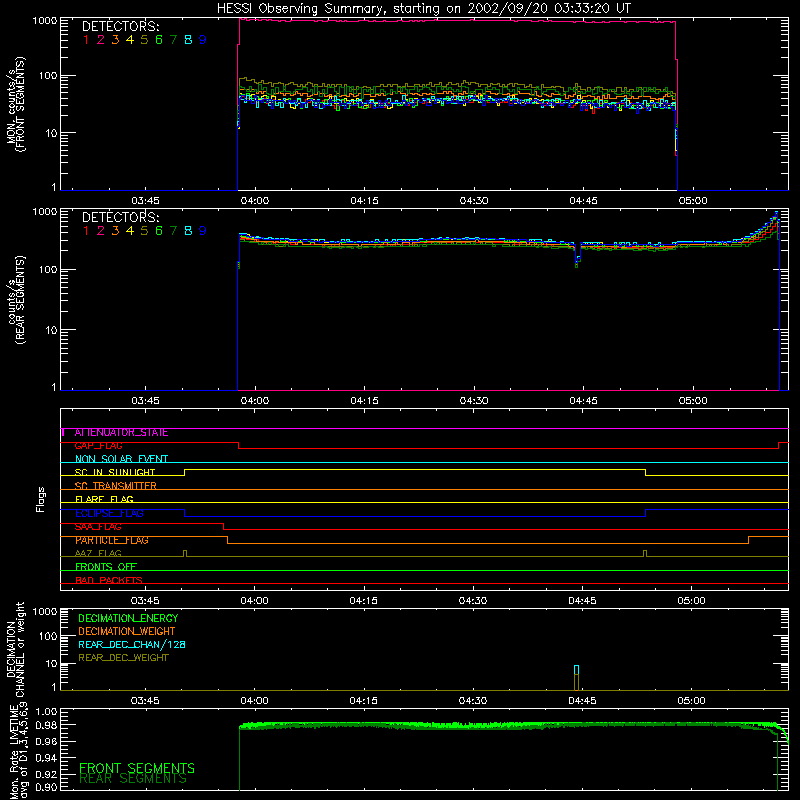Viewport: 800px width, 800px height.
Task: Click 04:15 tick under front segments panel
Action: 364,201
